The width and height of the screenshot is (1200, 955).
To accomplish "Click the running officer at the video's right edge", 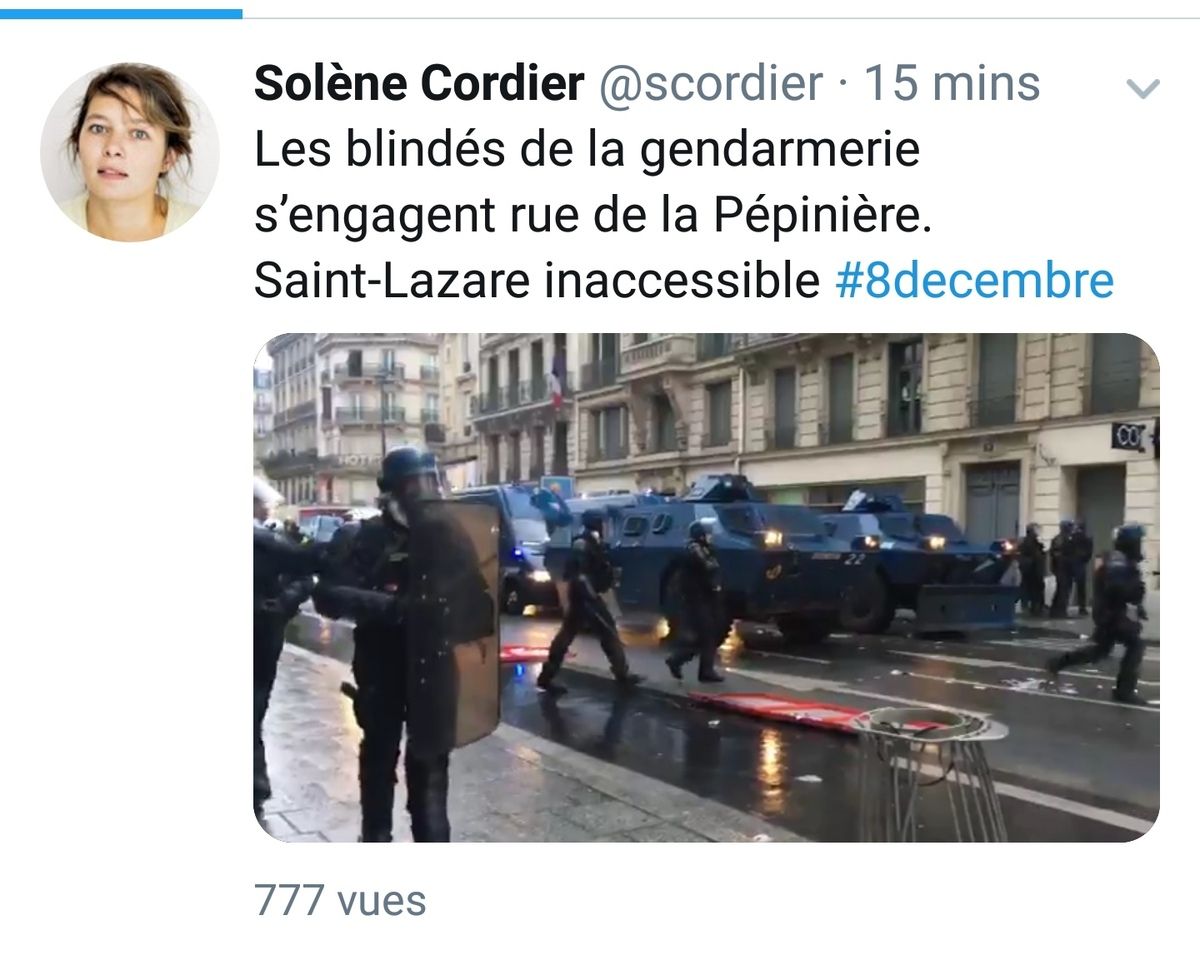I will coord(1110,610).
